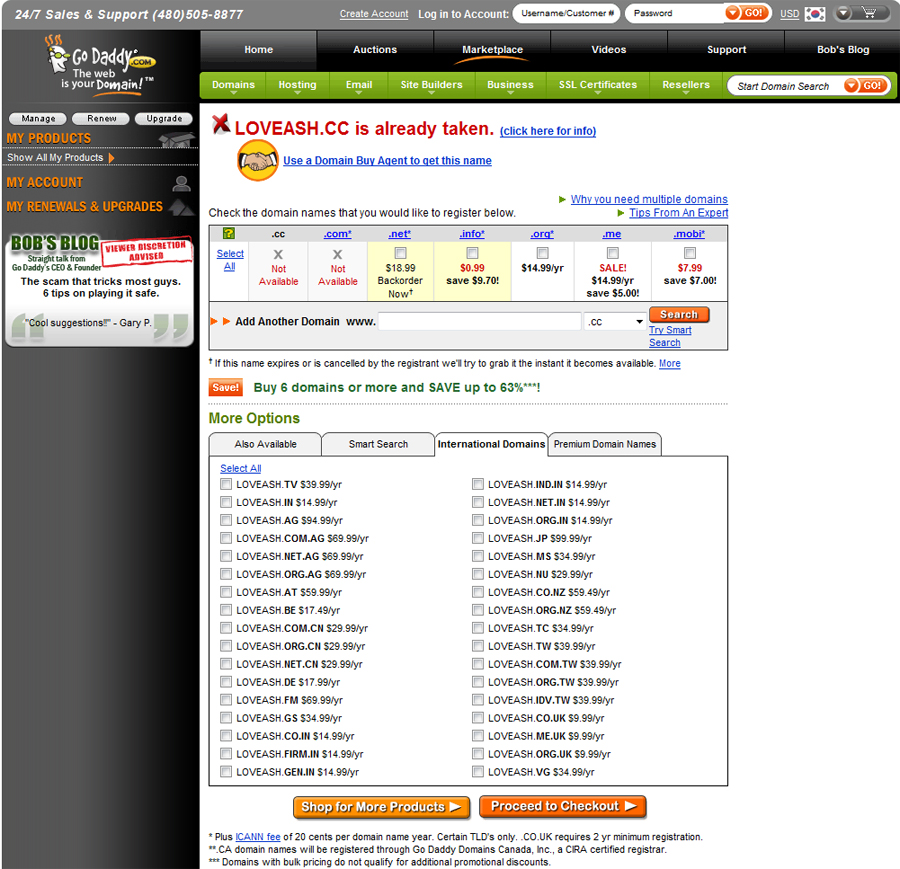Click the yellow question mark help icon

coord(228,233)
